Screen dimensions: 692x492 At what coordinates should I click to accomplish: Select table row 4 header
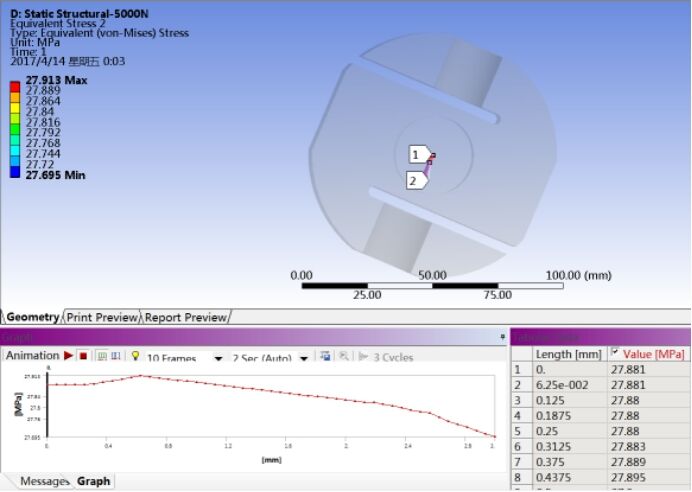coord(522,416)
